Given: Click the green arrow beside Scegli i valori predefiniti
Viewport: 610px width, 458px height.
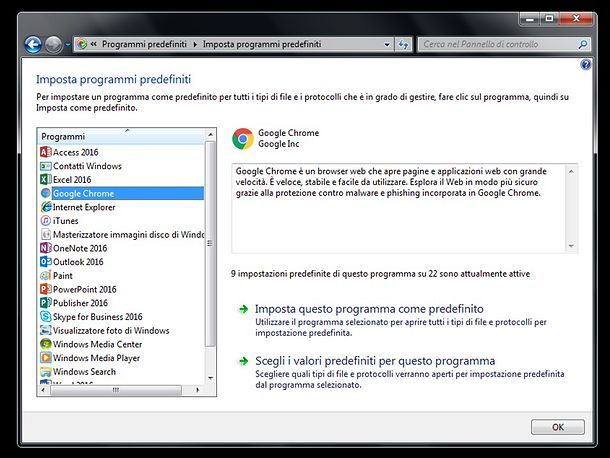Looking at the screenshot, I should (x=244, y=361).
